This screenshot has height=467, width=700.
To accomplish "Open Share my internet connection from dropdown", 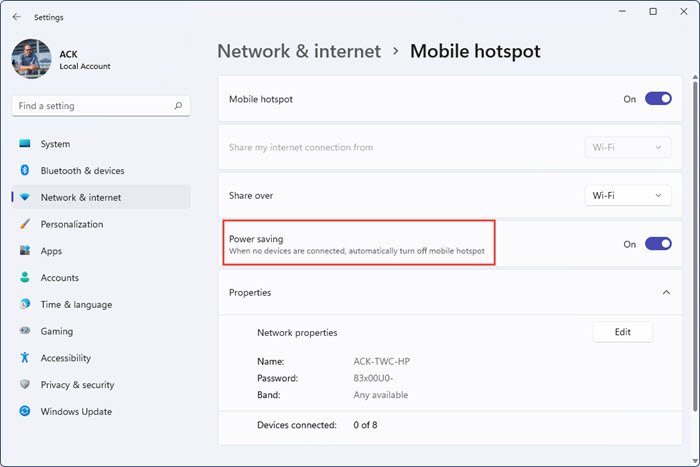I will point(628,147).
